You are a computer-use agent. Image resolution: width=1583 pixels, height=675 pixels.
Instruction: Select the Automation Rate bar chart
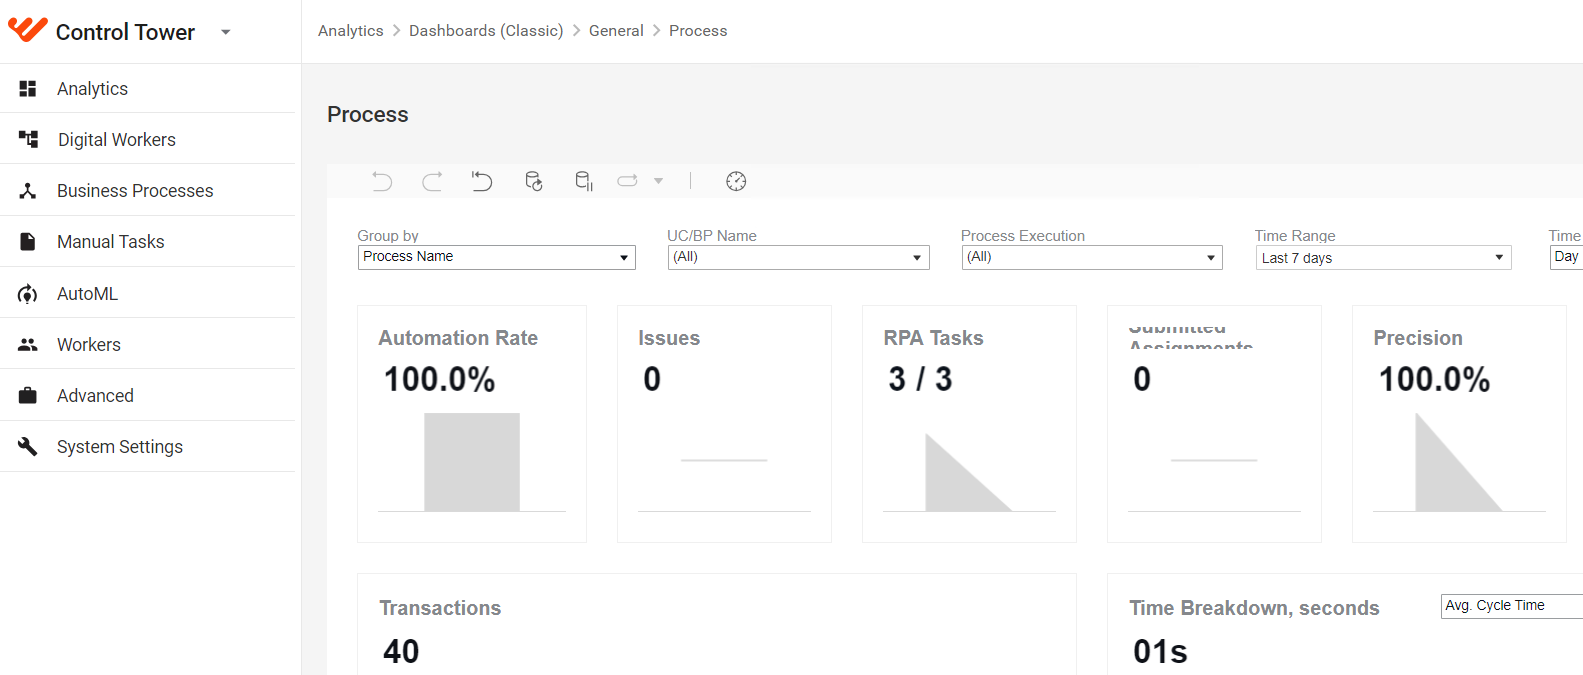(x=472, y=462)
